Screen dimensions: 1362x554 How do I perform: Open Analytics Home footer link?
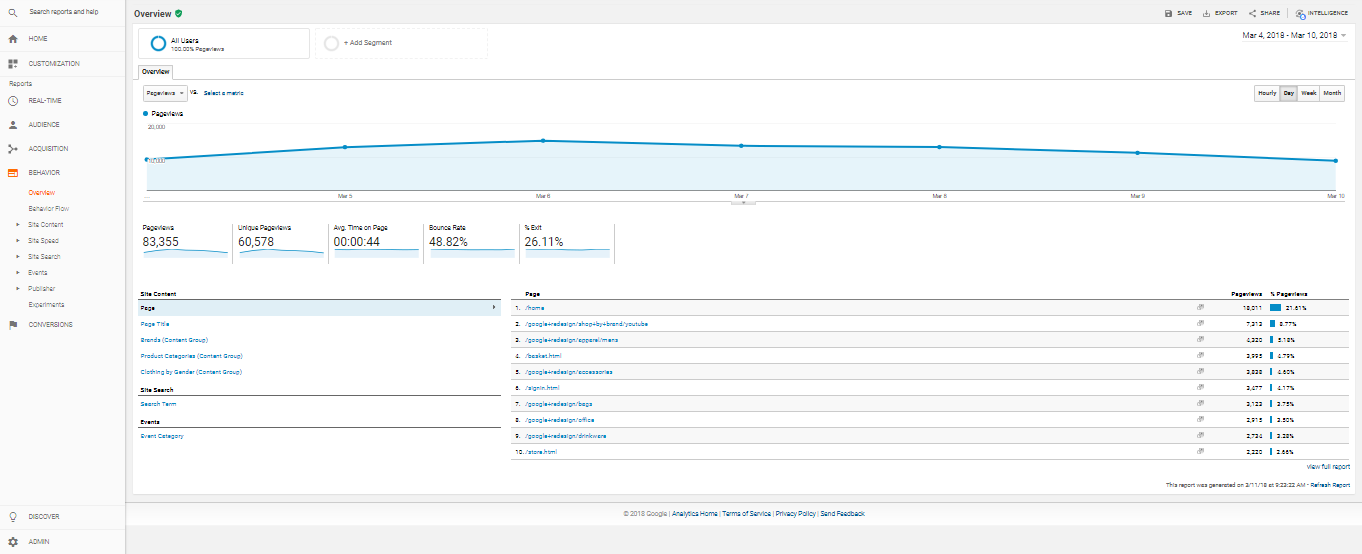click(x=695, y=513)
